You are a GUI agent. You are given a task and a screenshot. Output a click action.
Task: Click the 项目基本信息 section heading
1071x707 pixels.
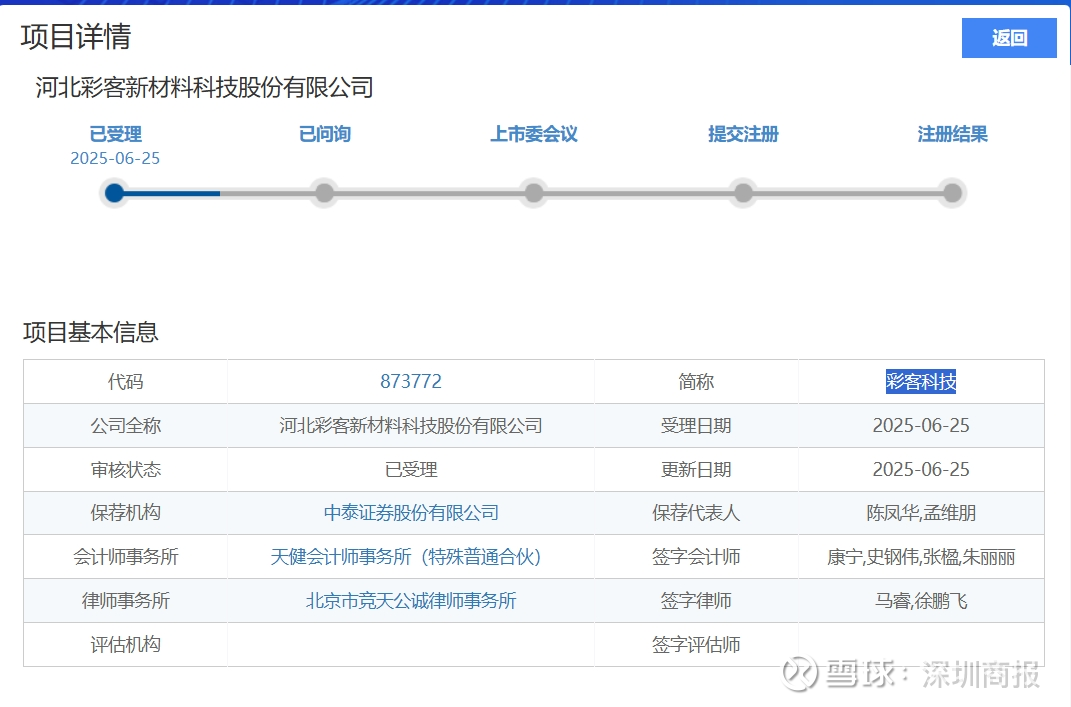click(91, 332)
